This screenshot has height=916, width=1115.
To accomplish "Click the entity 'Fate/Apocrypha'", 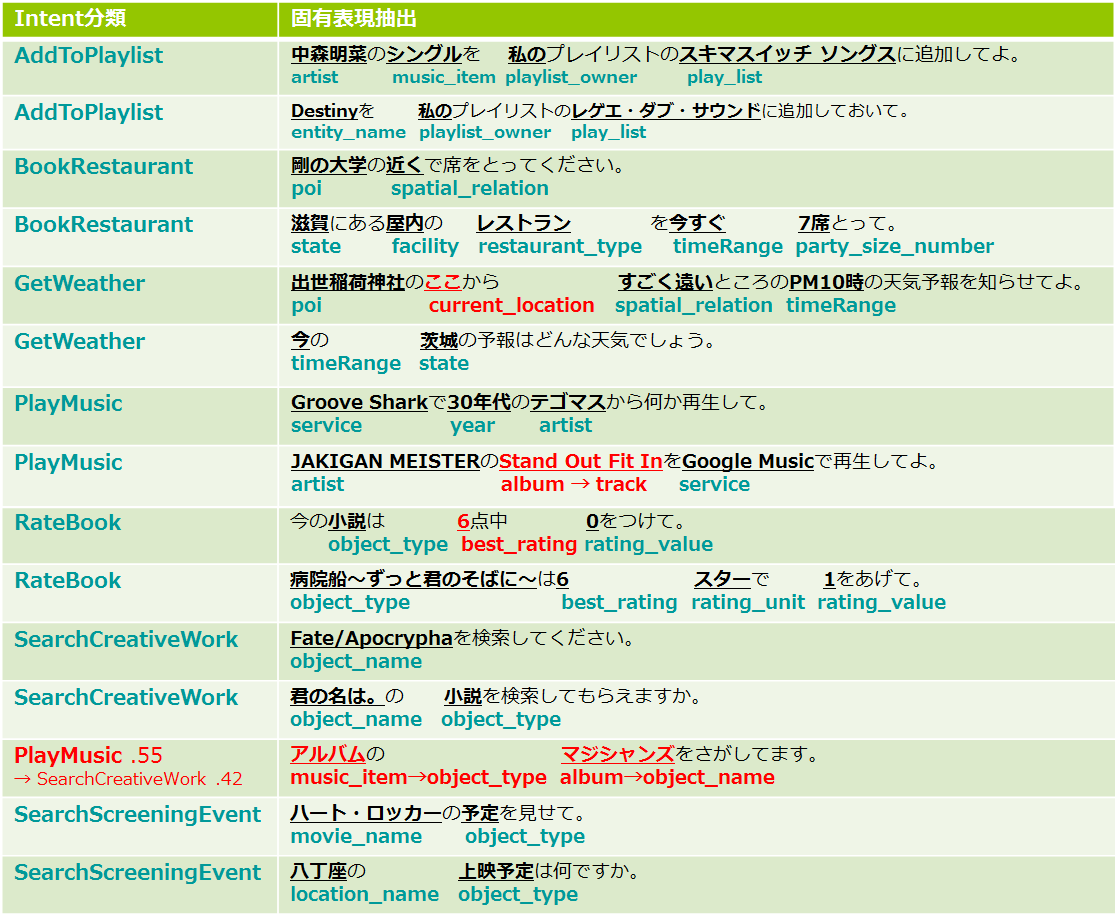I will [x=371, y=639].
